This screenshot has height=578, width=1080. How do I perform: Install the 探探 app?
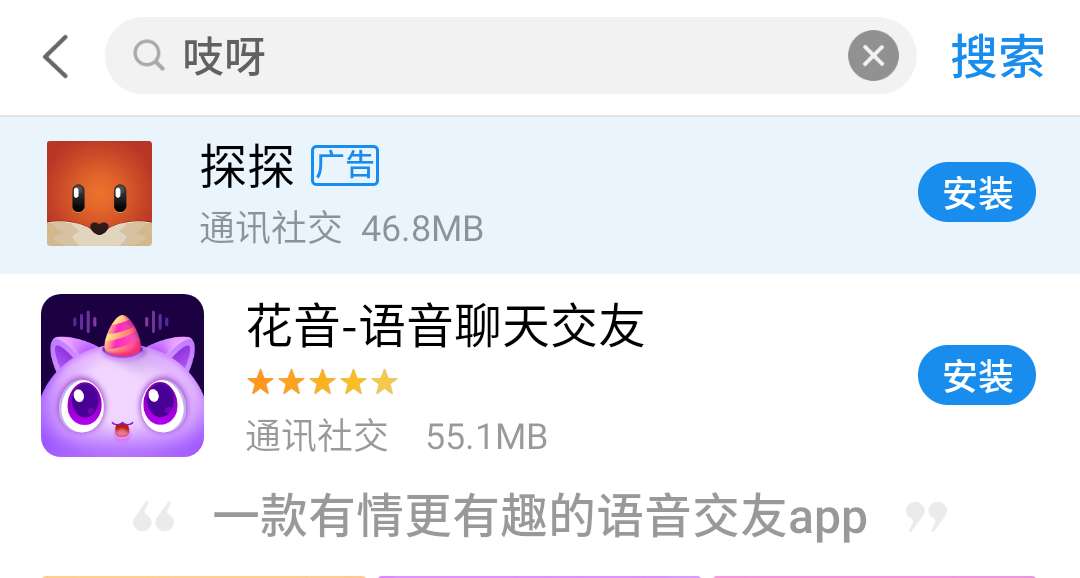click(977, 192)
